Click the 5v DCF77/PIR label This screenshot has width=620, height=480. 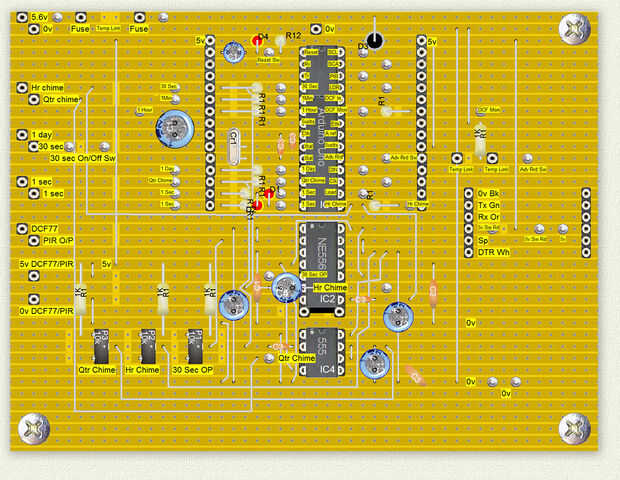click(46, 264)
